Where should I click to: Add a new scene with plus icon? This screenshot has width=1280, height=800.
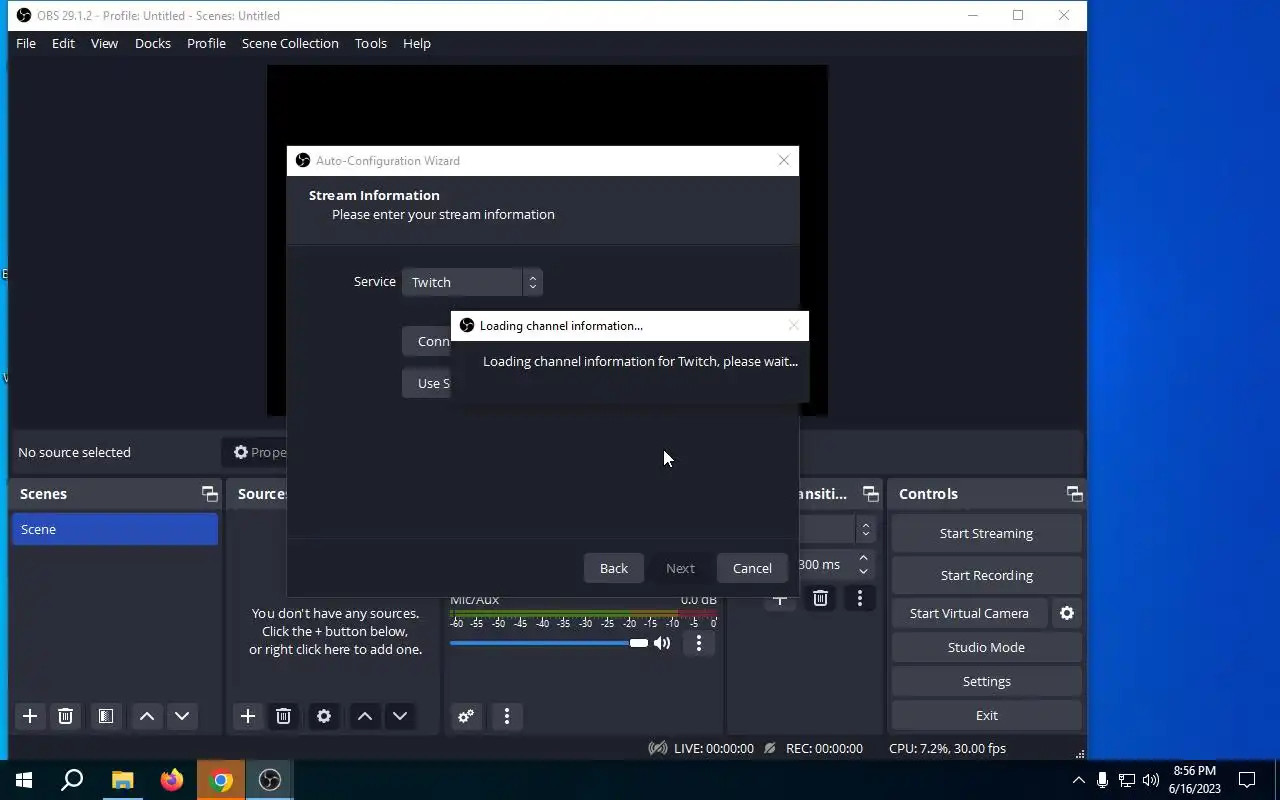coord(30,716)
